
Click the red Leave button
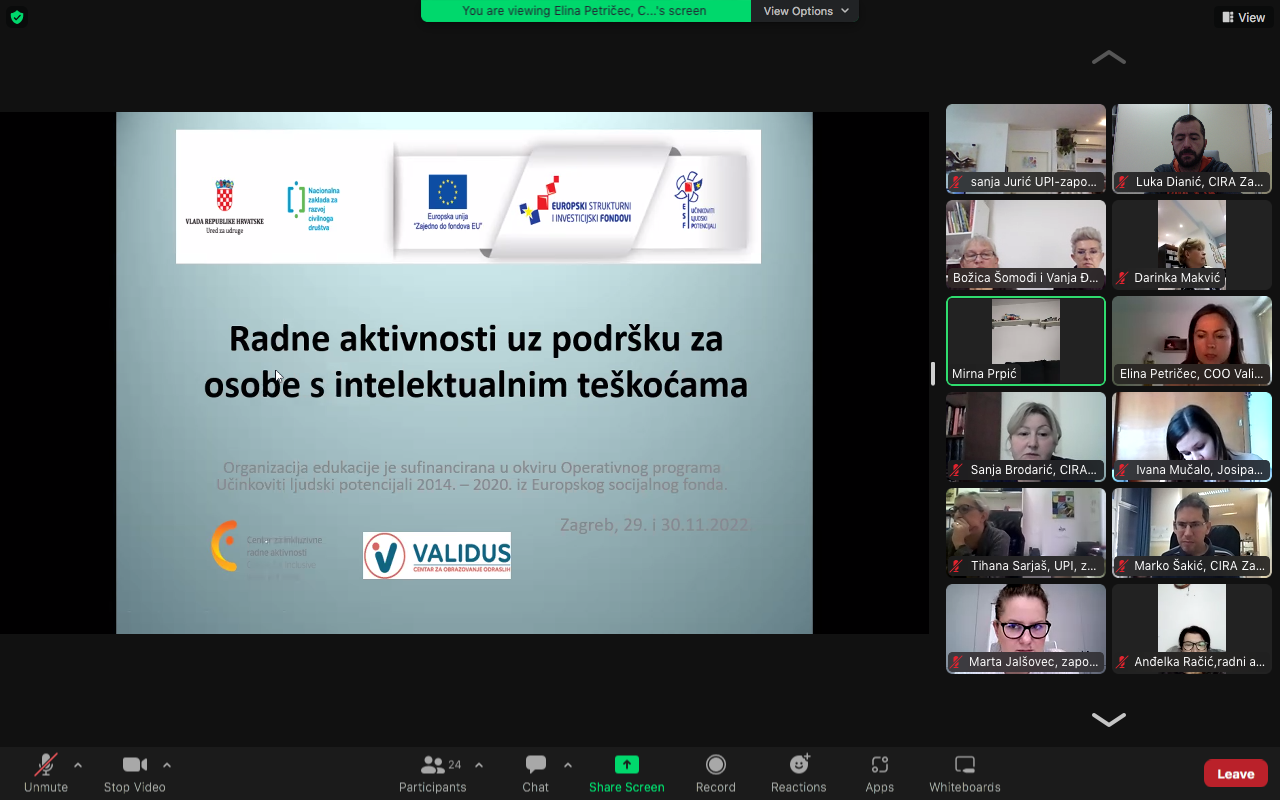tap(1235, 774)
